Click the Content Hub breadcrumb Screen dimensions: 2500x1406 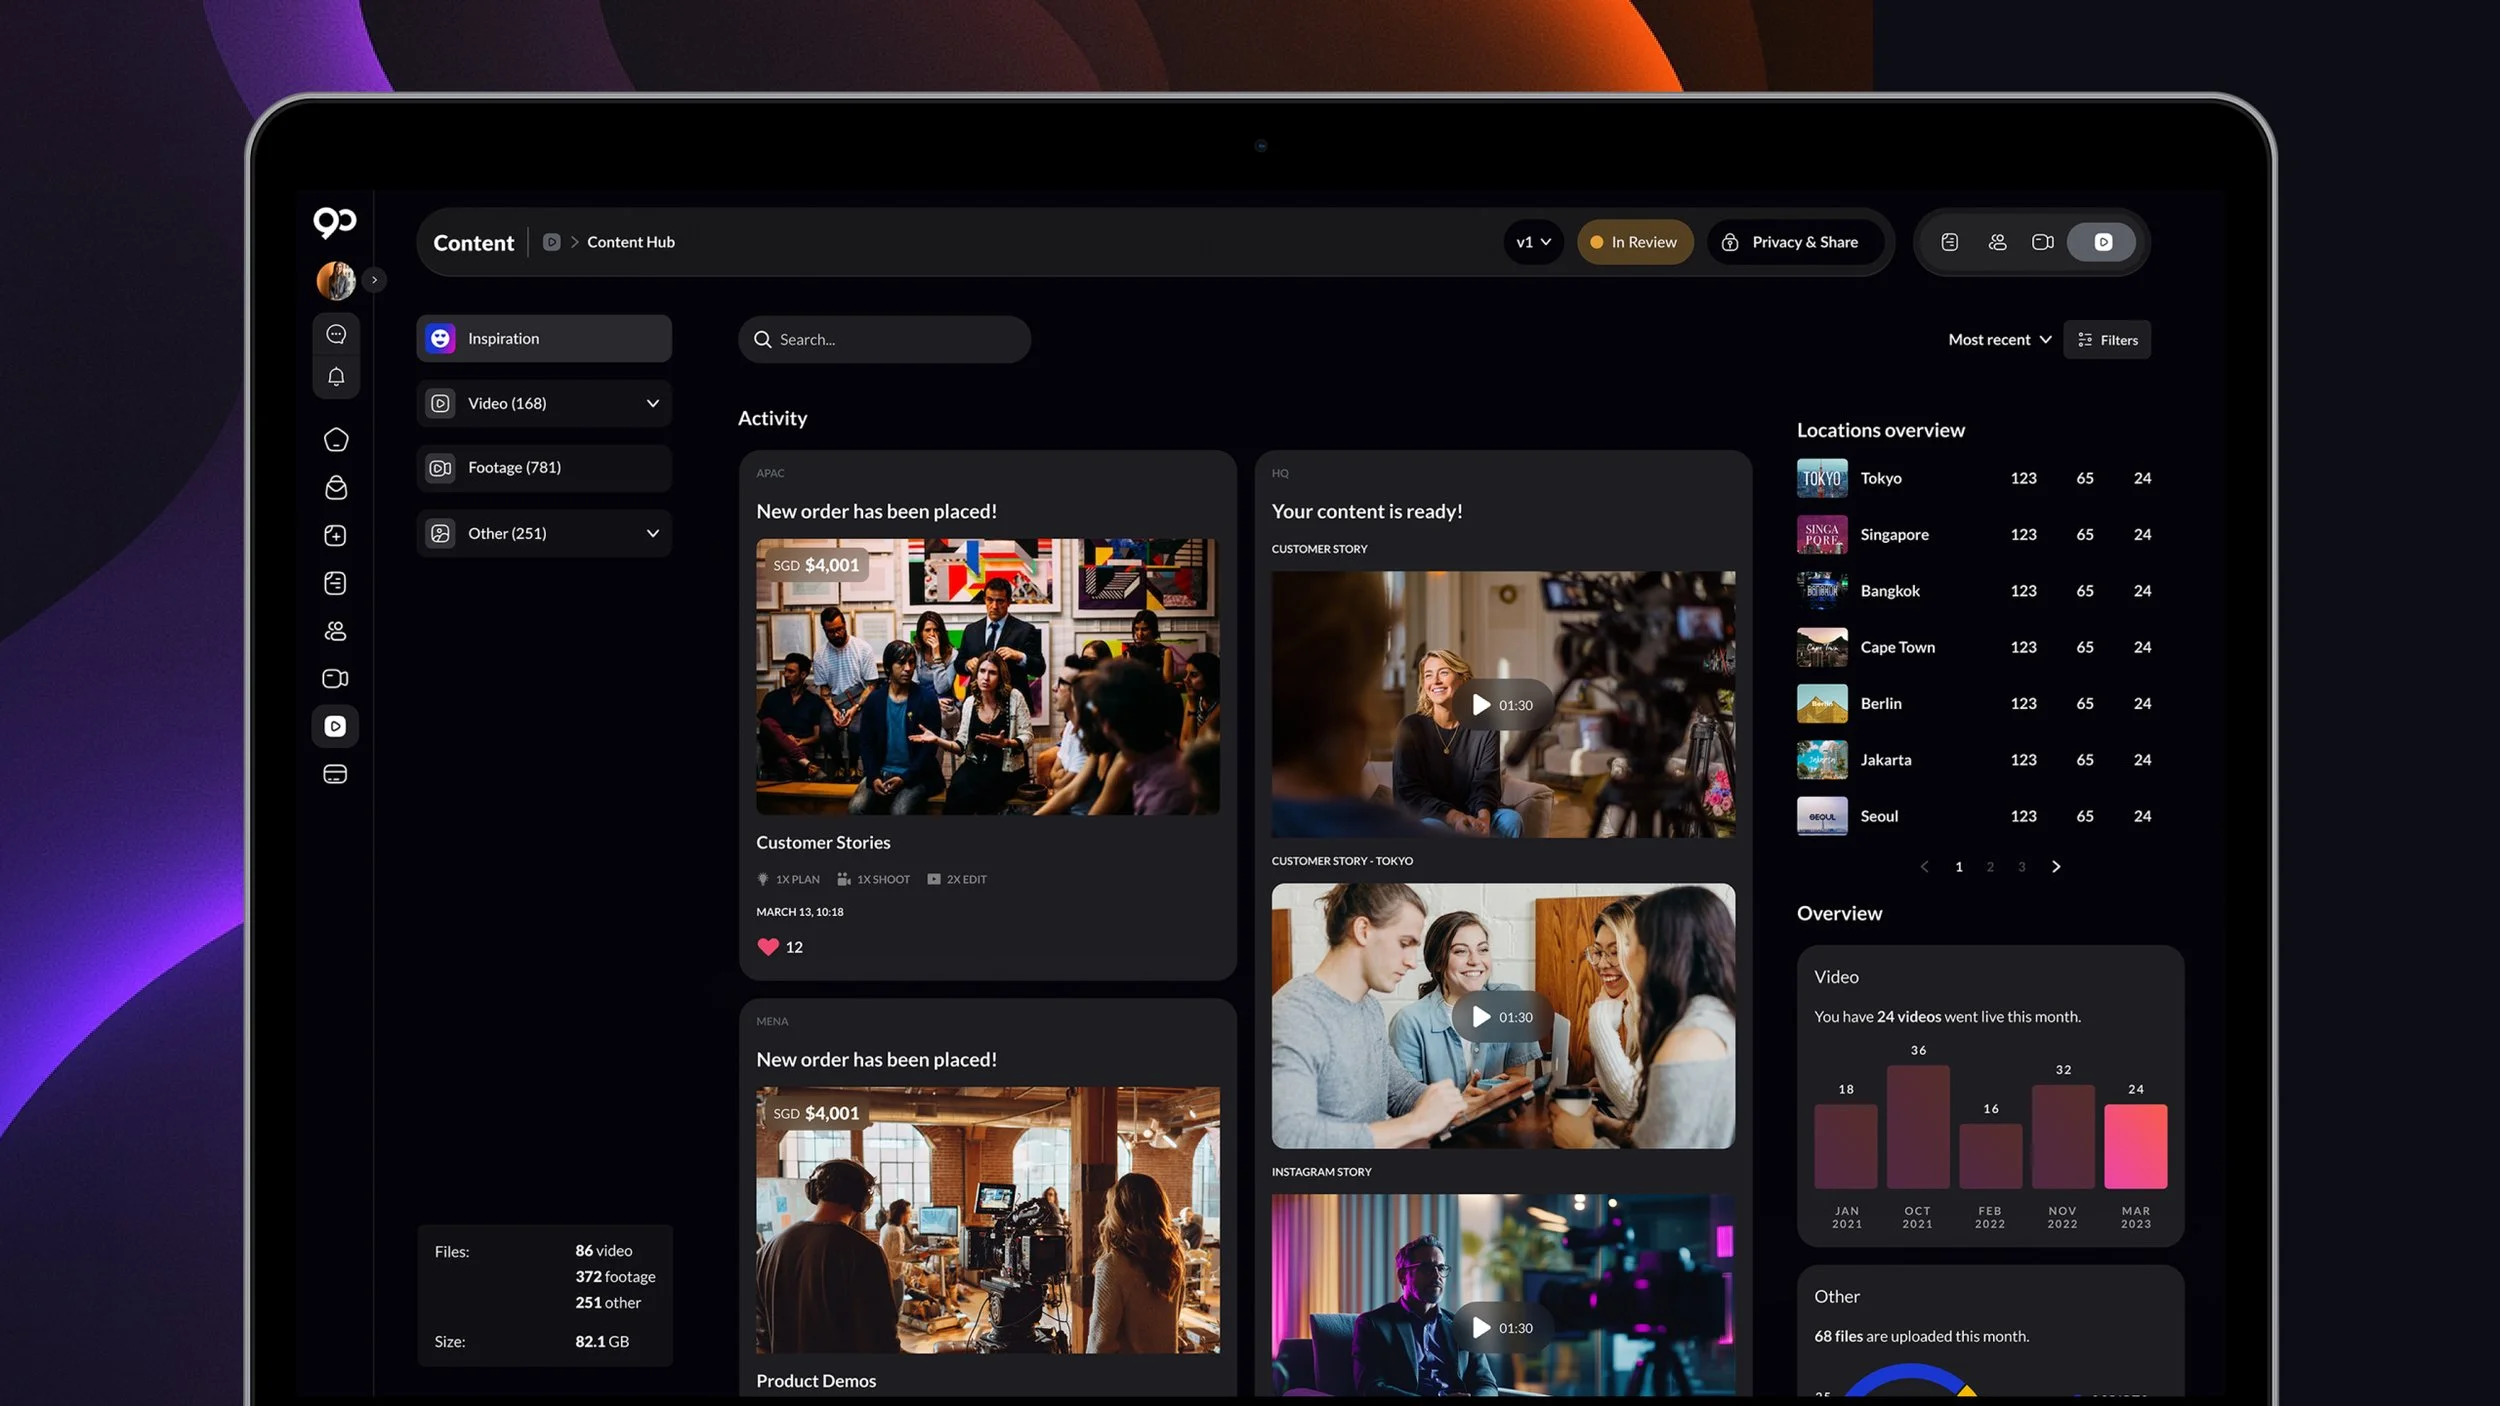[631, 242]
